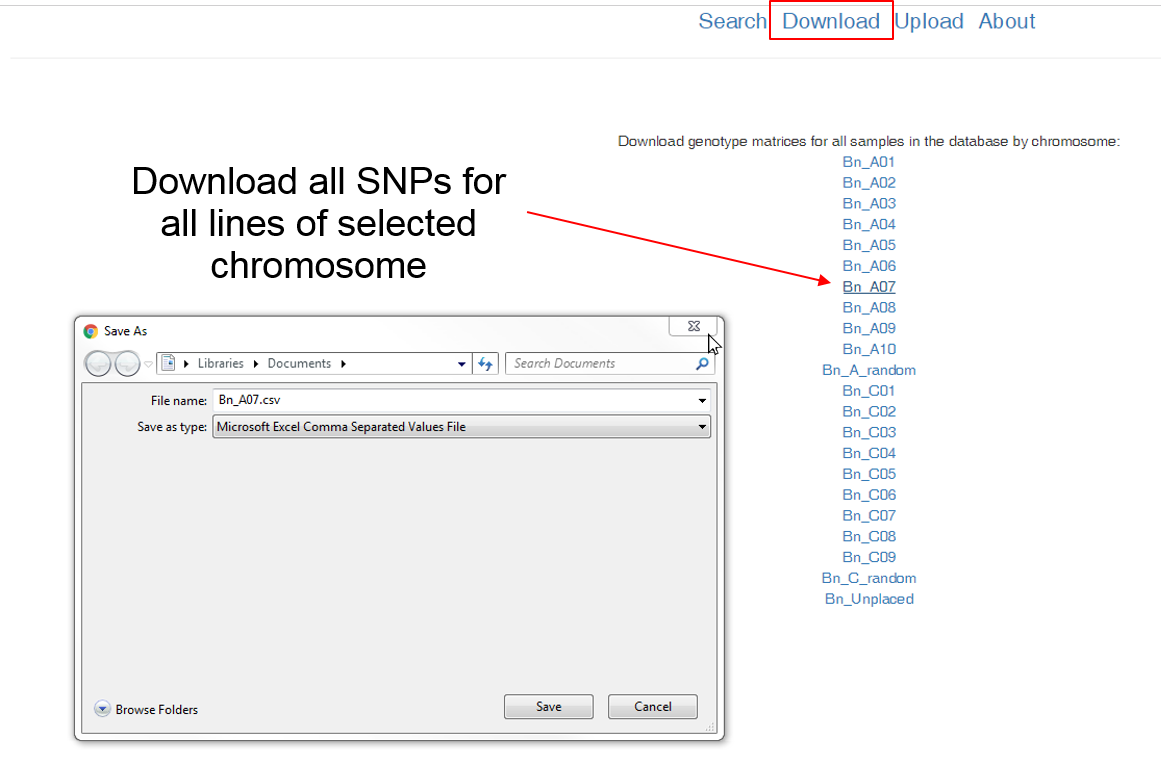Close the Save As dialog
Image resolution: width=1161 pixels, height=770 pixels.
pos(693,326)
